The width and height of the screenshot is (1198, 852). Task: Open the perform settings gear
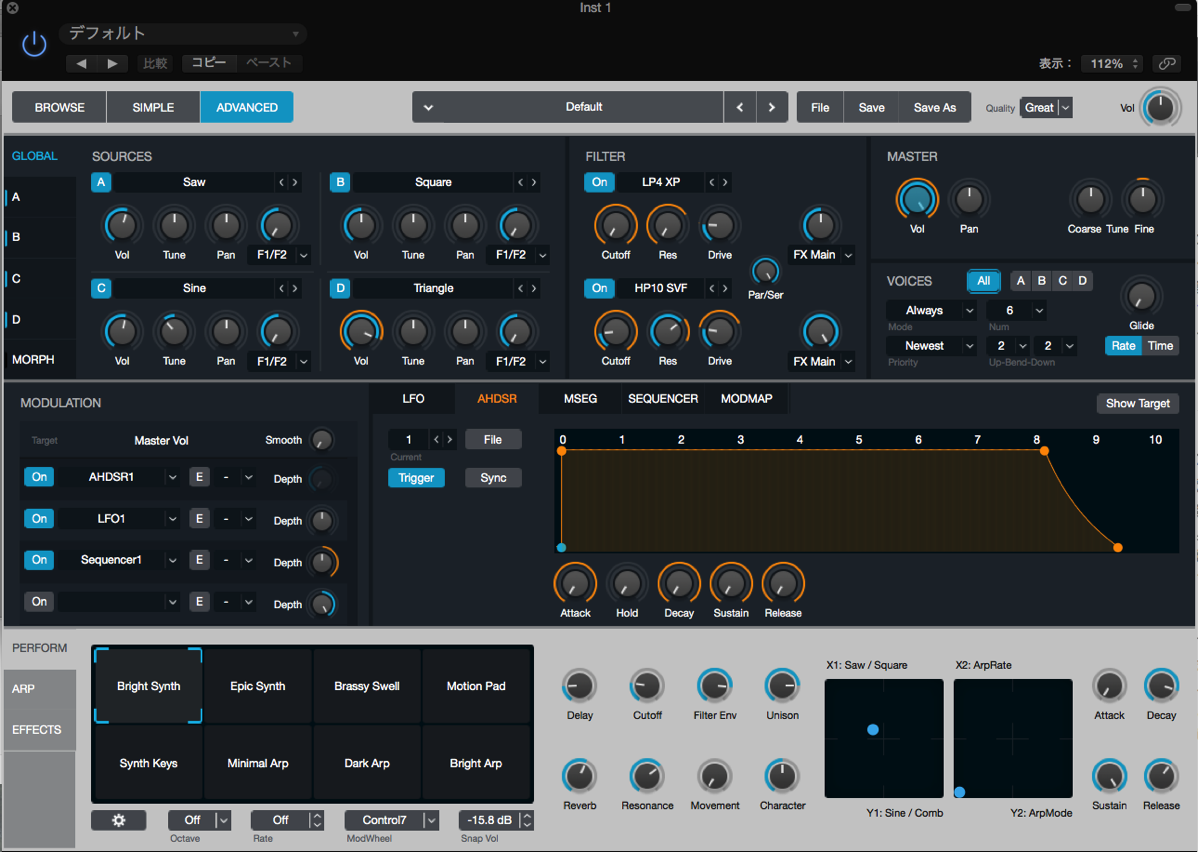click(x=118, y=820)
